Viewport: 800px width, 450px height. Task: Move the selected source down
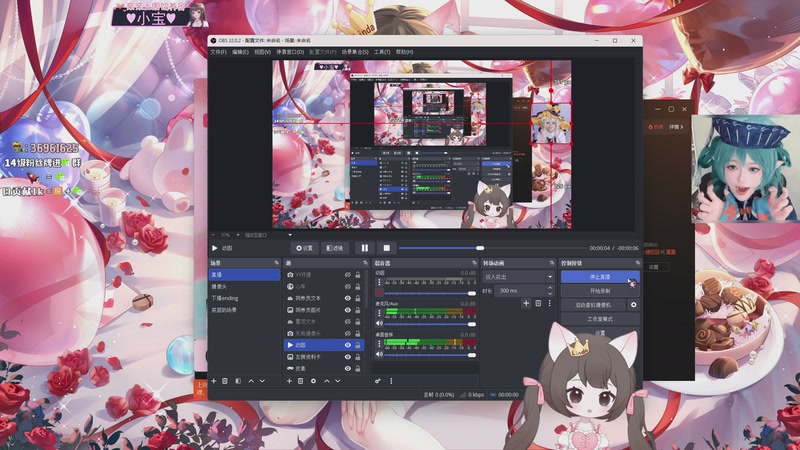338,381
